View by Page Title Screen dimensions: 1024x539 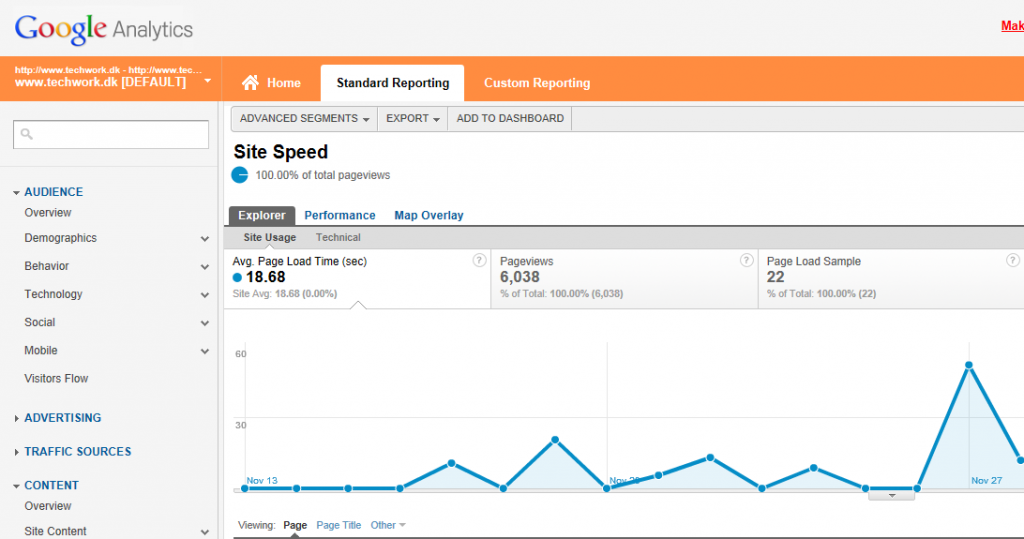(338, 525)
